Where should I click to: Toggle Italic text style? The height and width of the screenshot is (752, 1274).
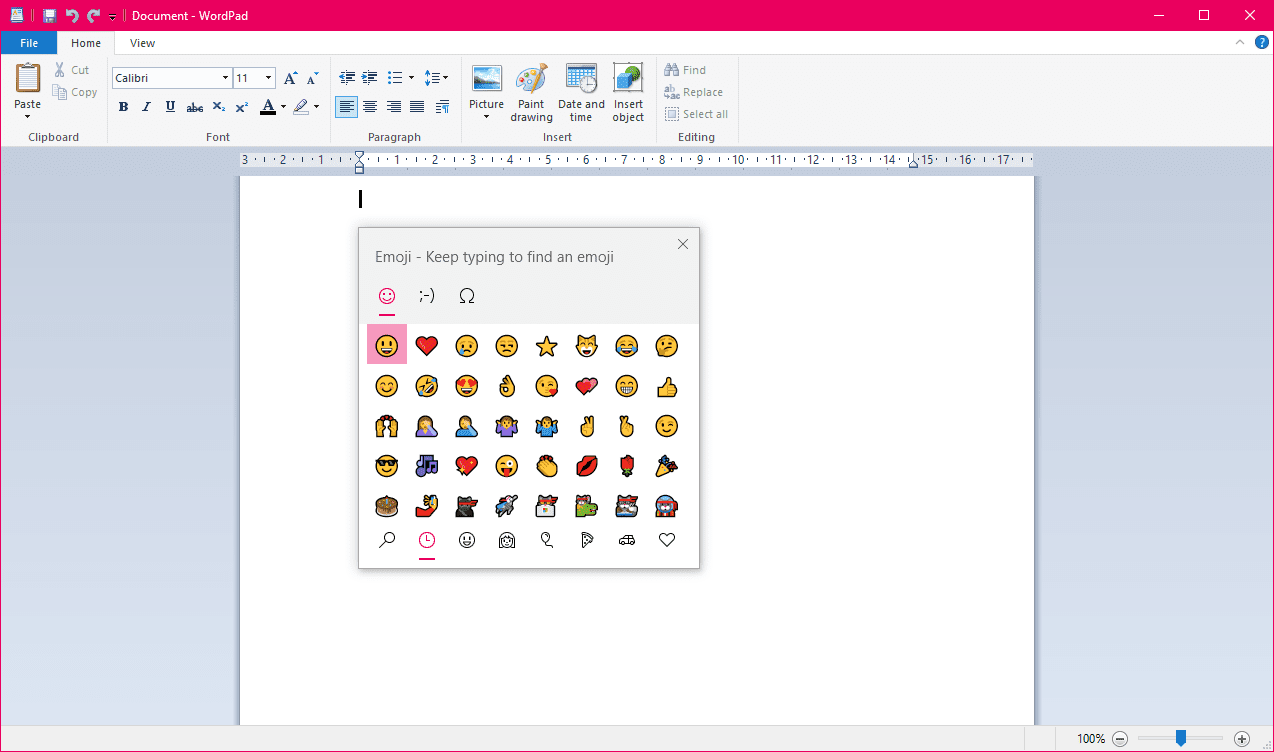tap(147, 107)
